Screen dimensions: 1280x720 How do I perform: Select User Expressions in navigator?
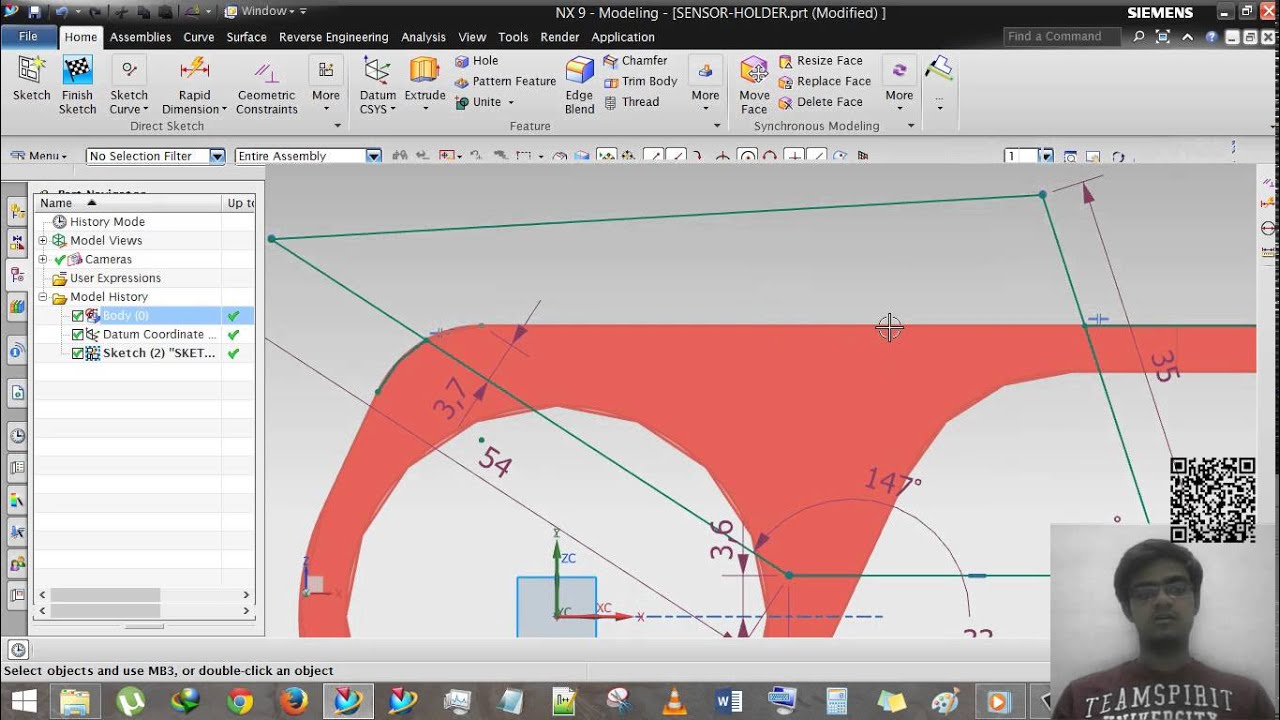[x=115, y=278]
